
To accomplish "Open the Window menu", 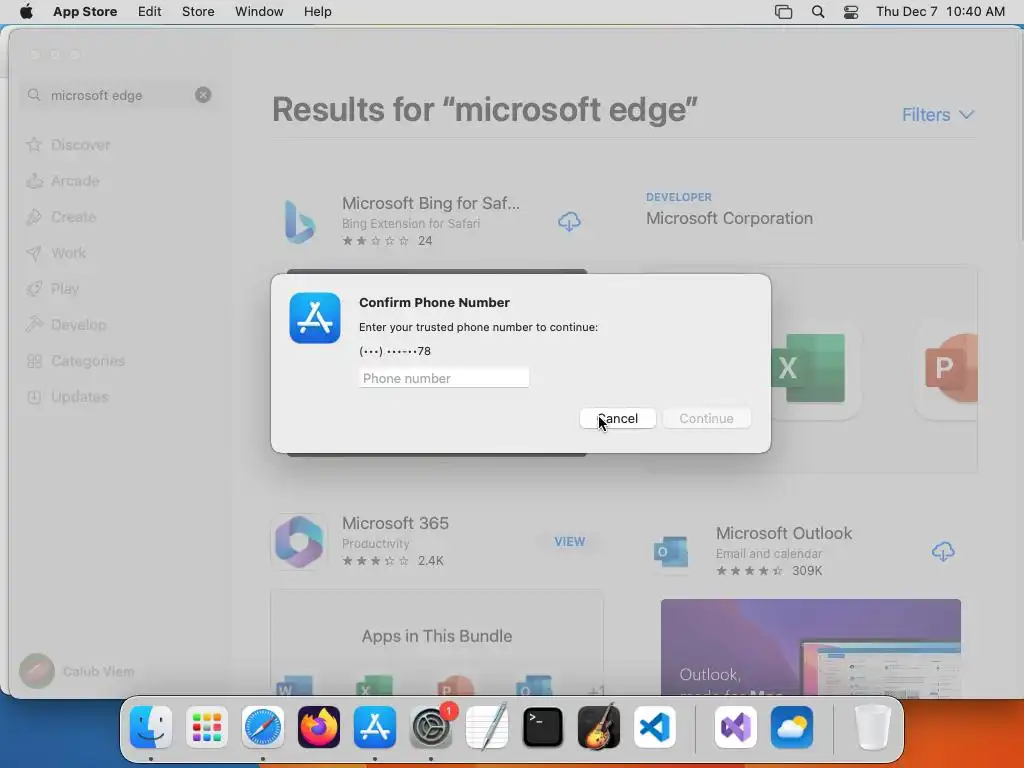I will 259,11.
